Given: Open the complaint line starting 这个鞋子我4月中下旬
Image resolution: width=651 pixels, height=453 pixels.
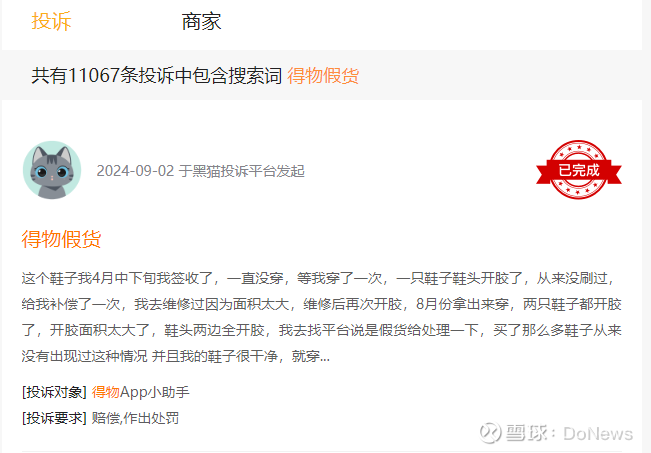Looking at the screenshot, I should pyautogui.click(x=318, y=278).
